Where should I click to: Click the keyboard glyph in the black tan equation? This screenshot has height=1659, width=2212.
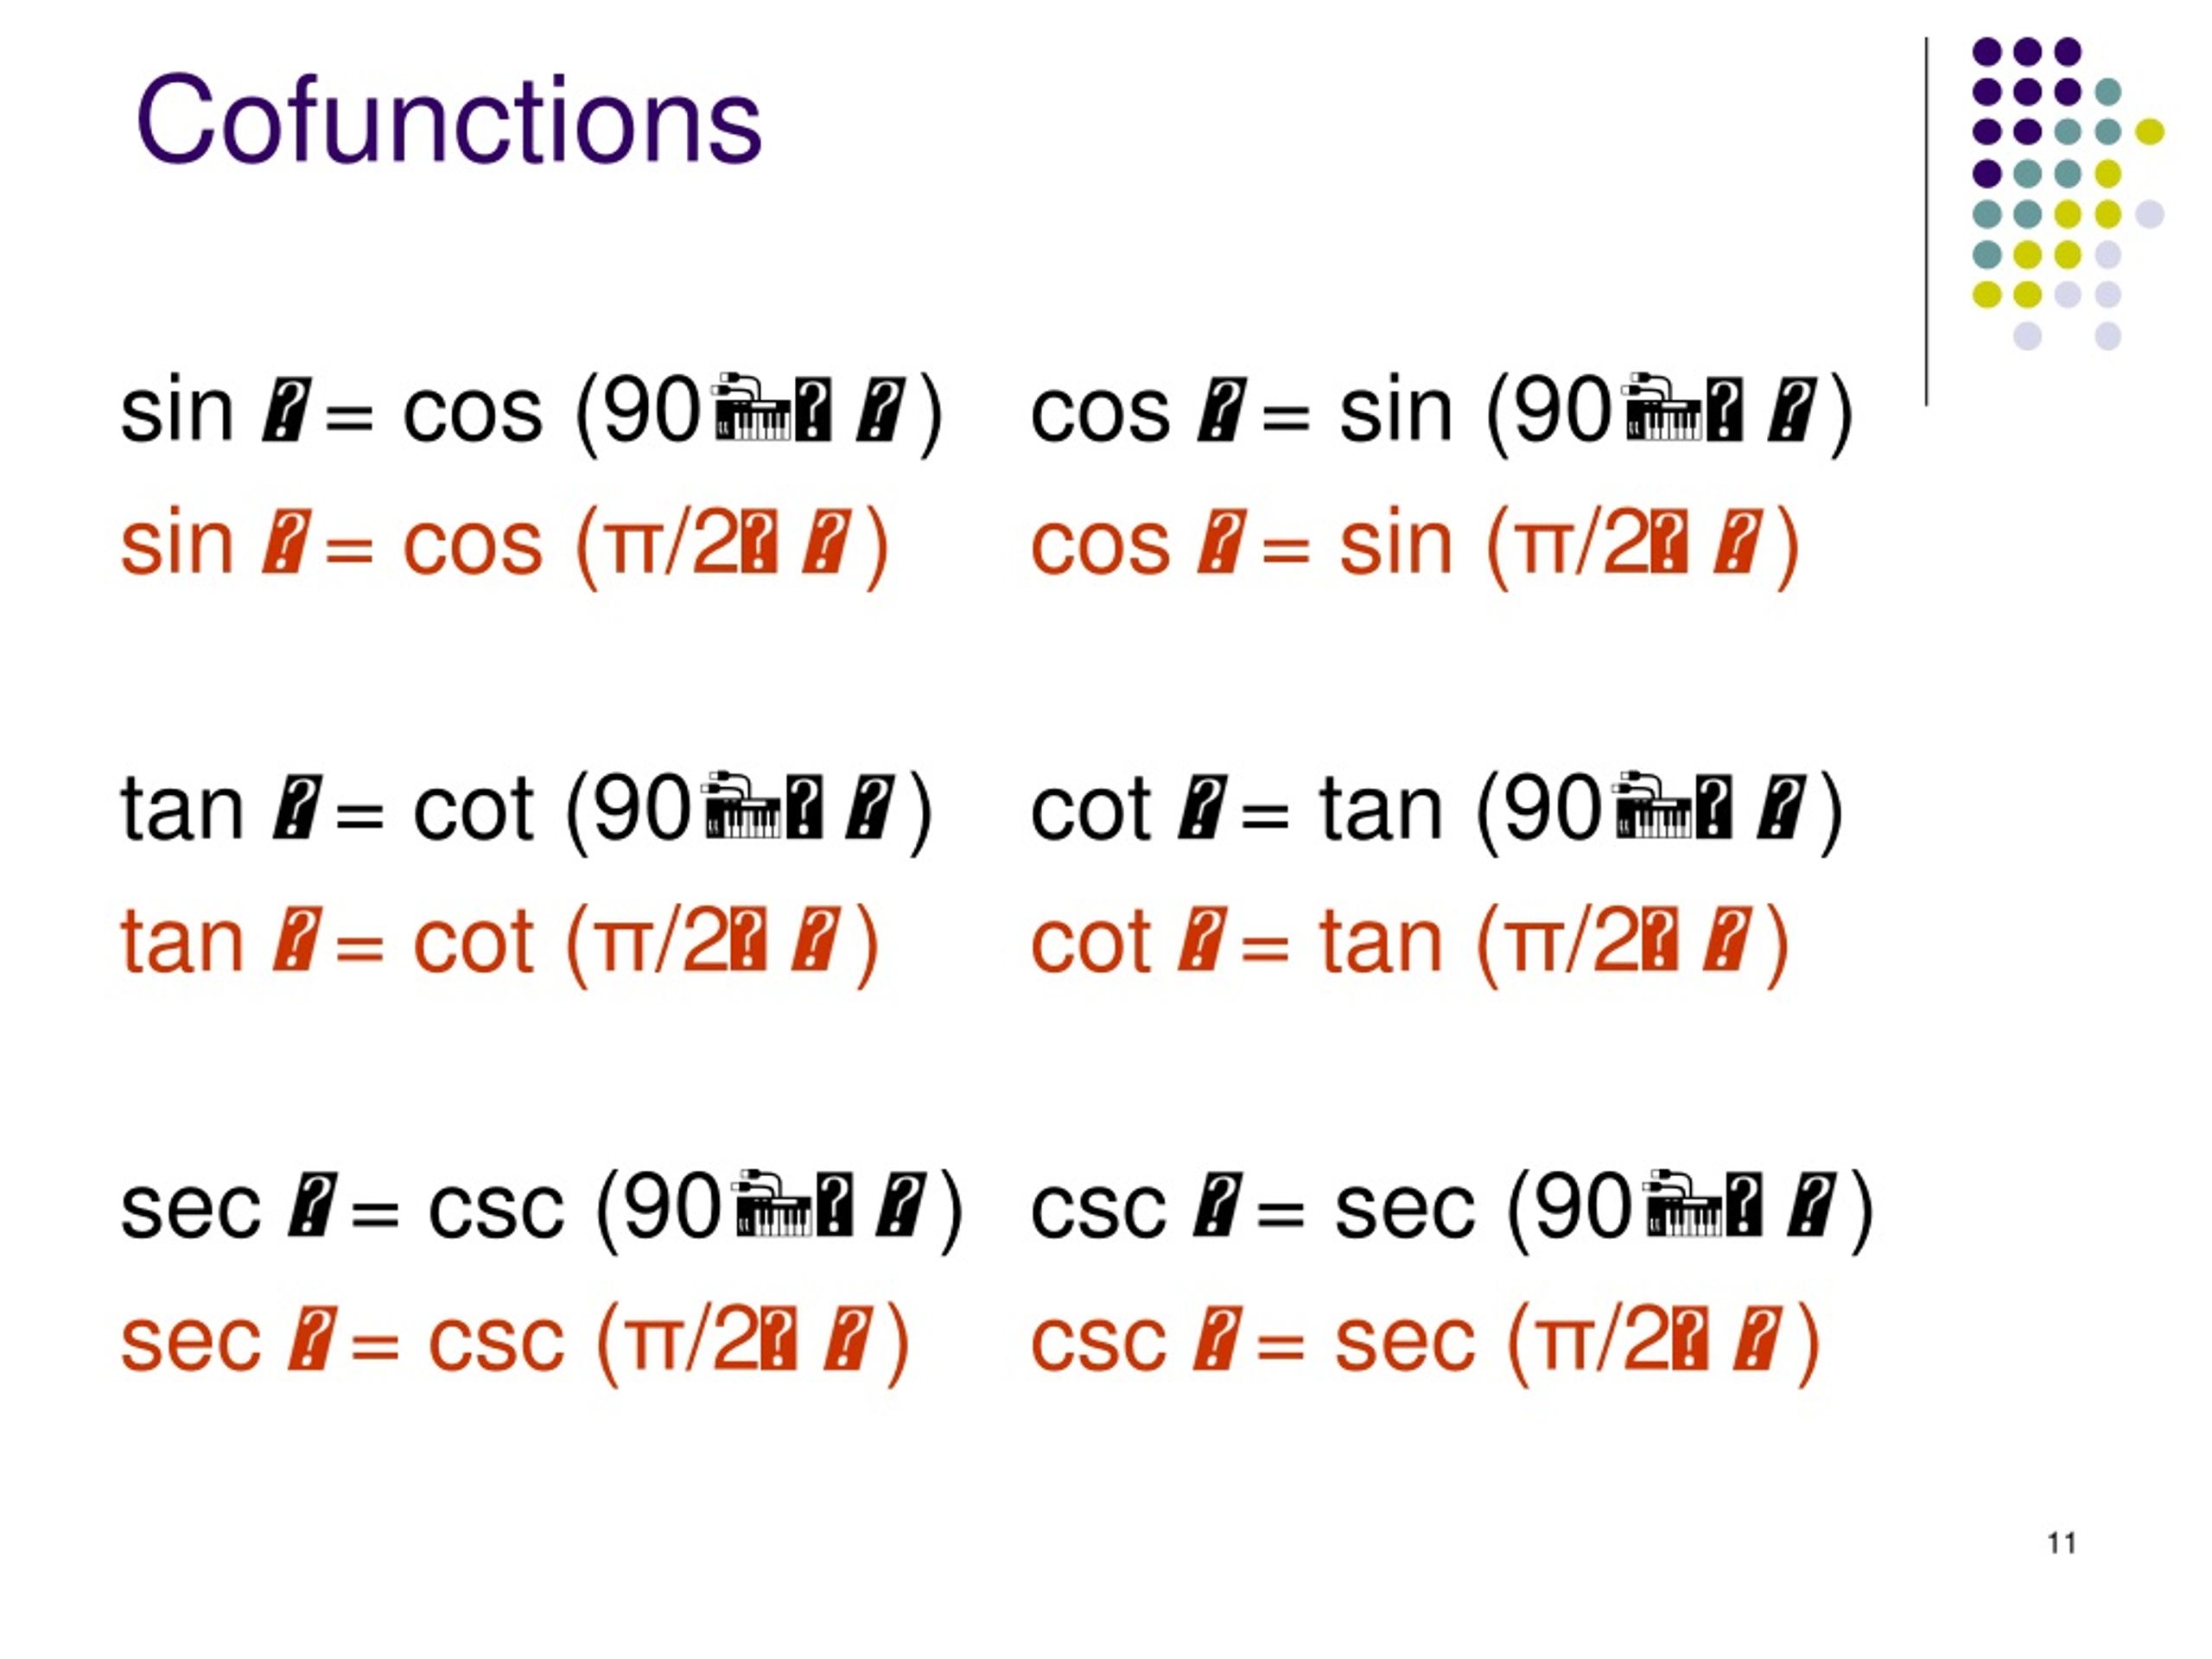[x=742, y=805]
